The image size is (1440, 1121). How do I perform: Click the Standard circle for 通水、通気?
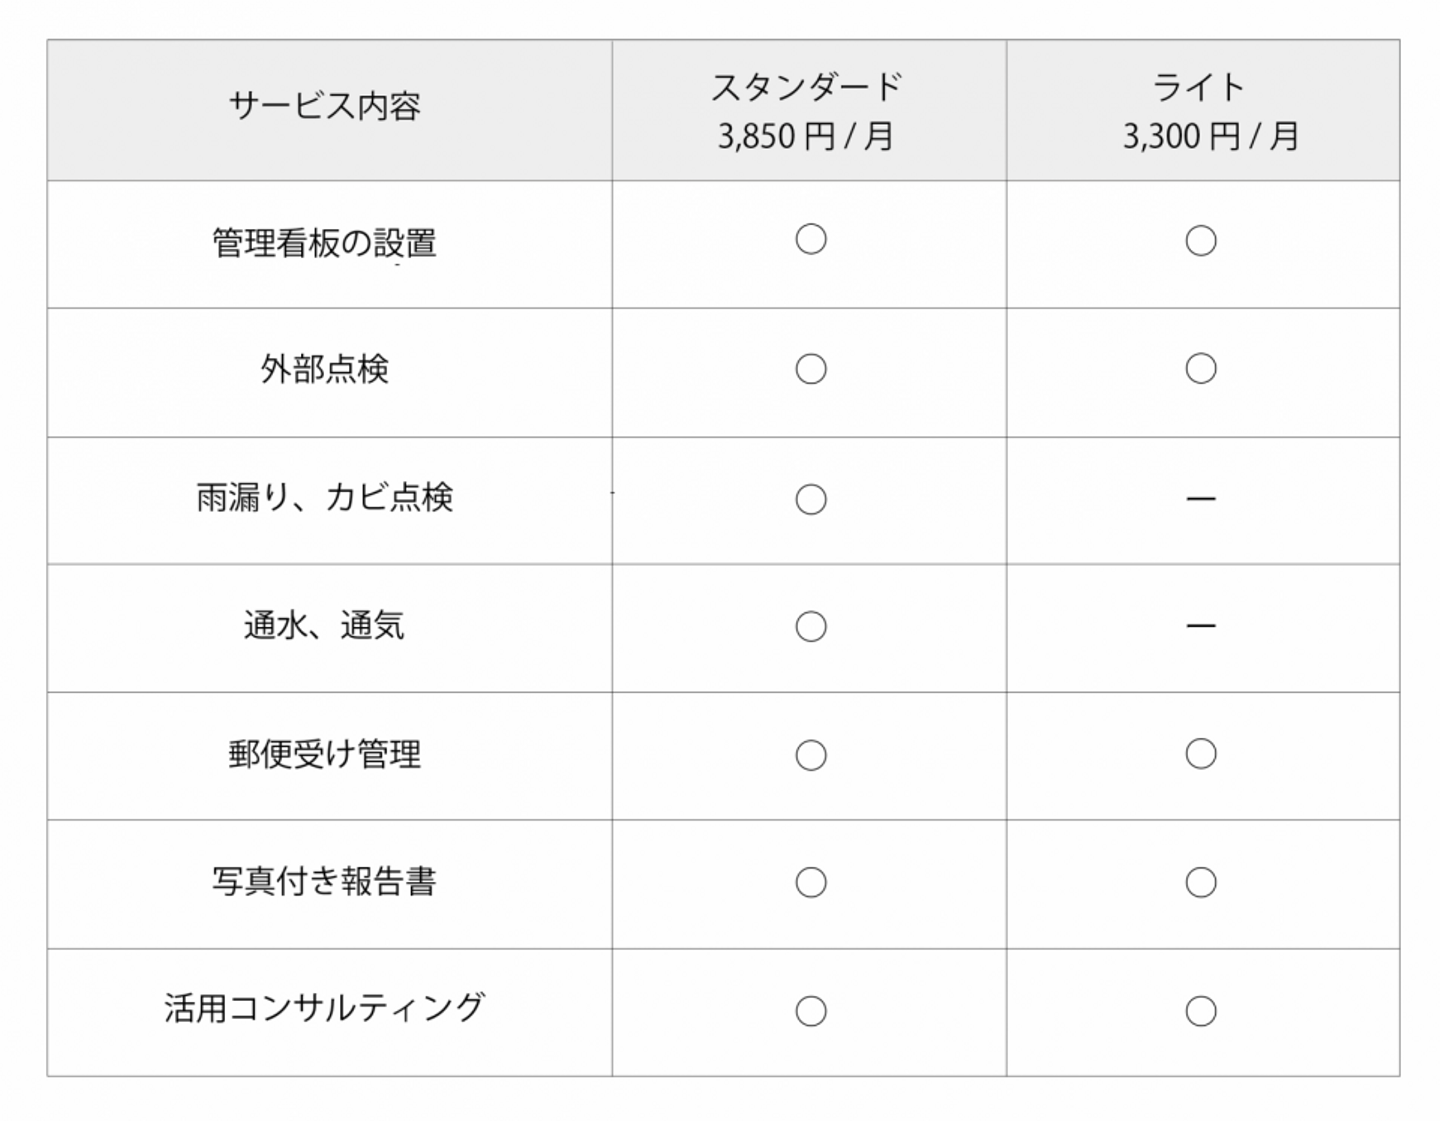point(810,627)
